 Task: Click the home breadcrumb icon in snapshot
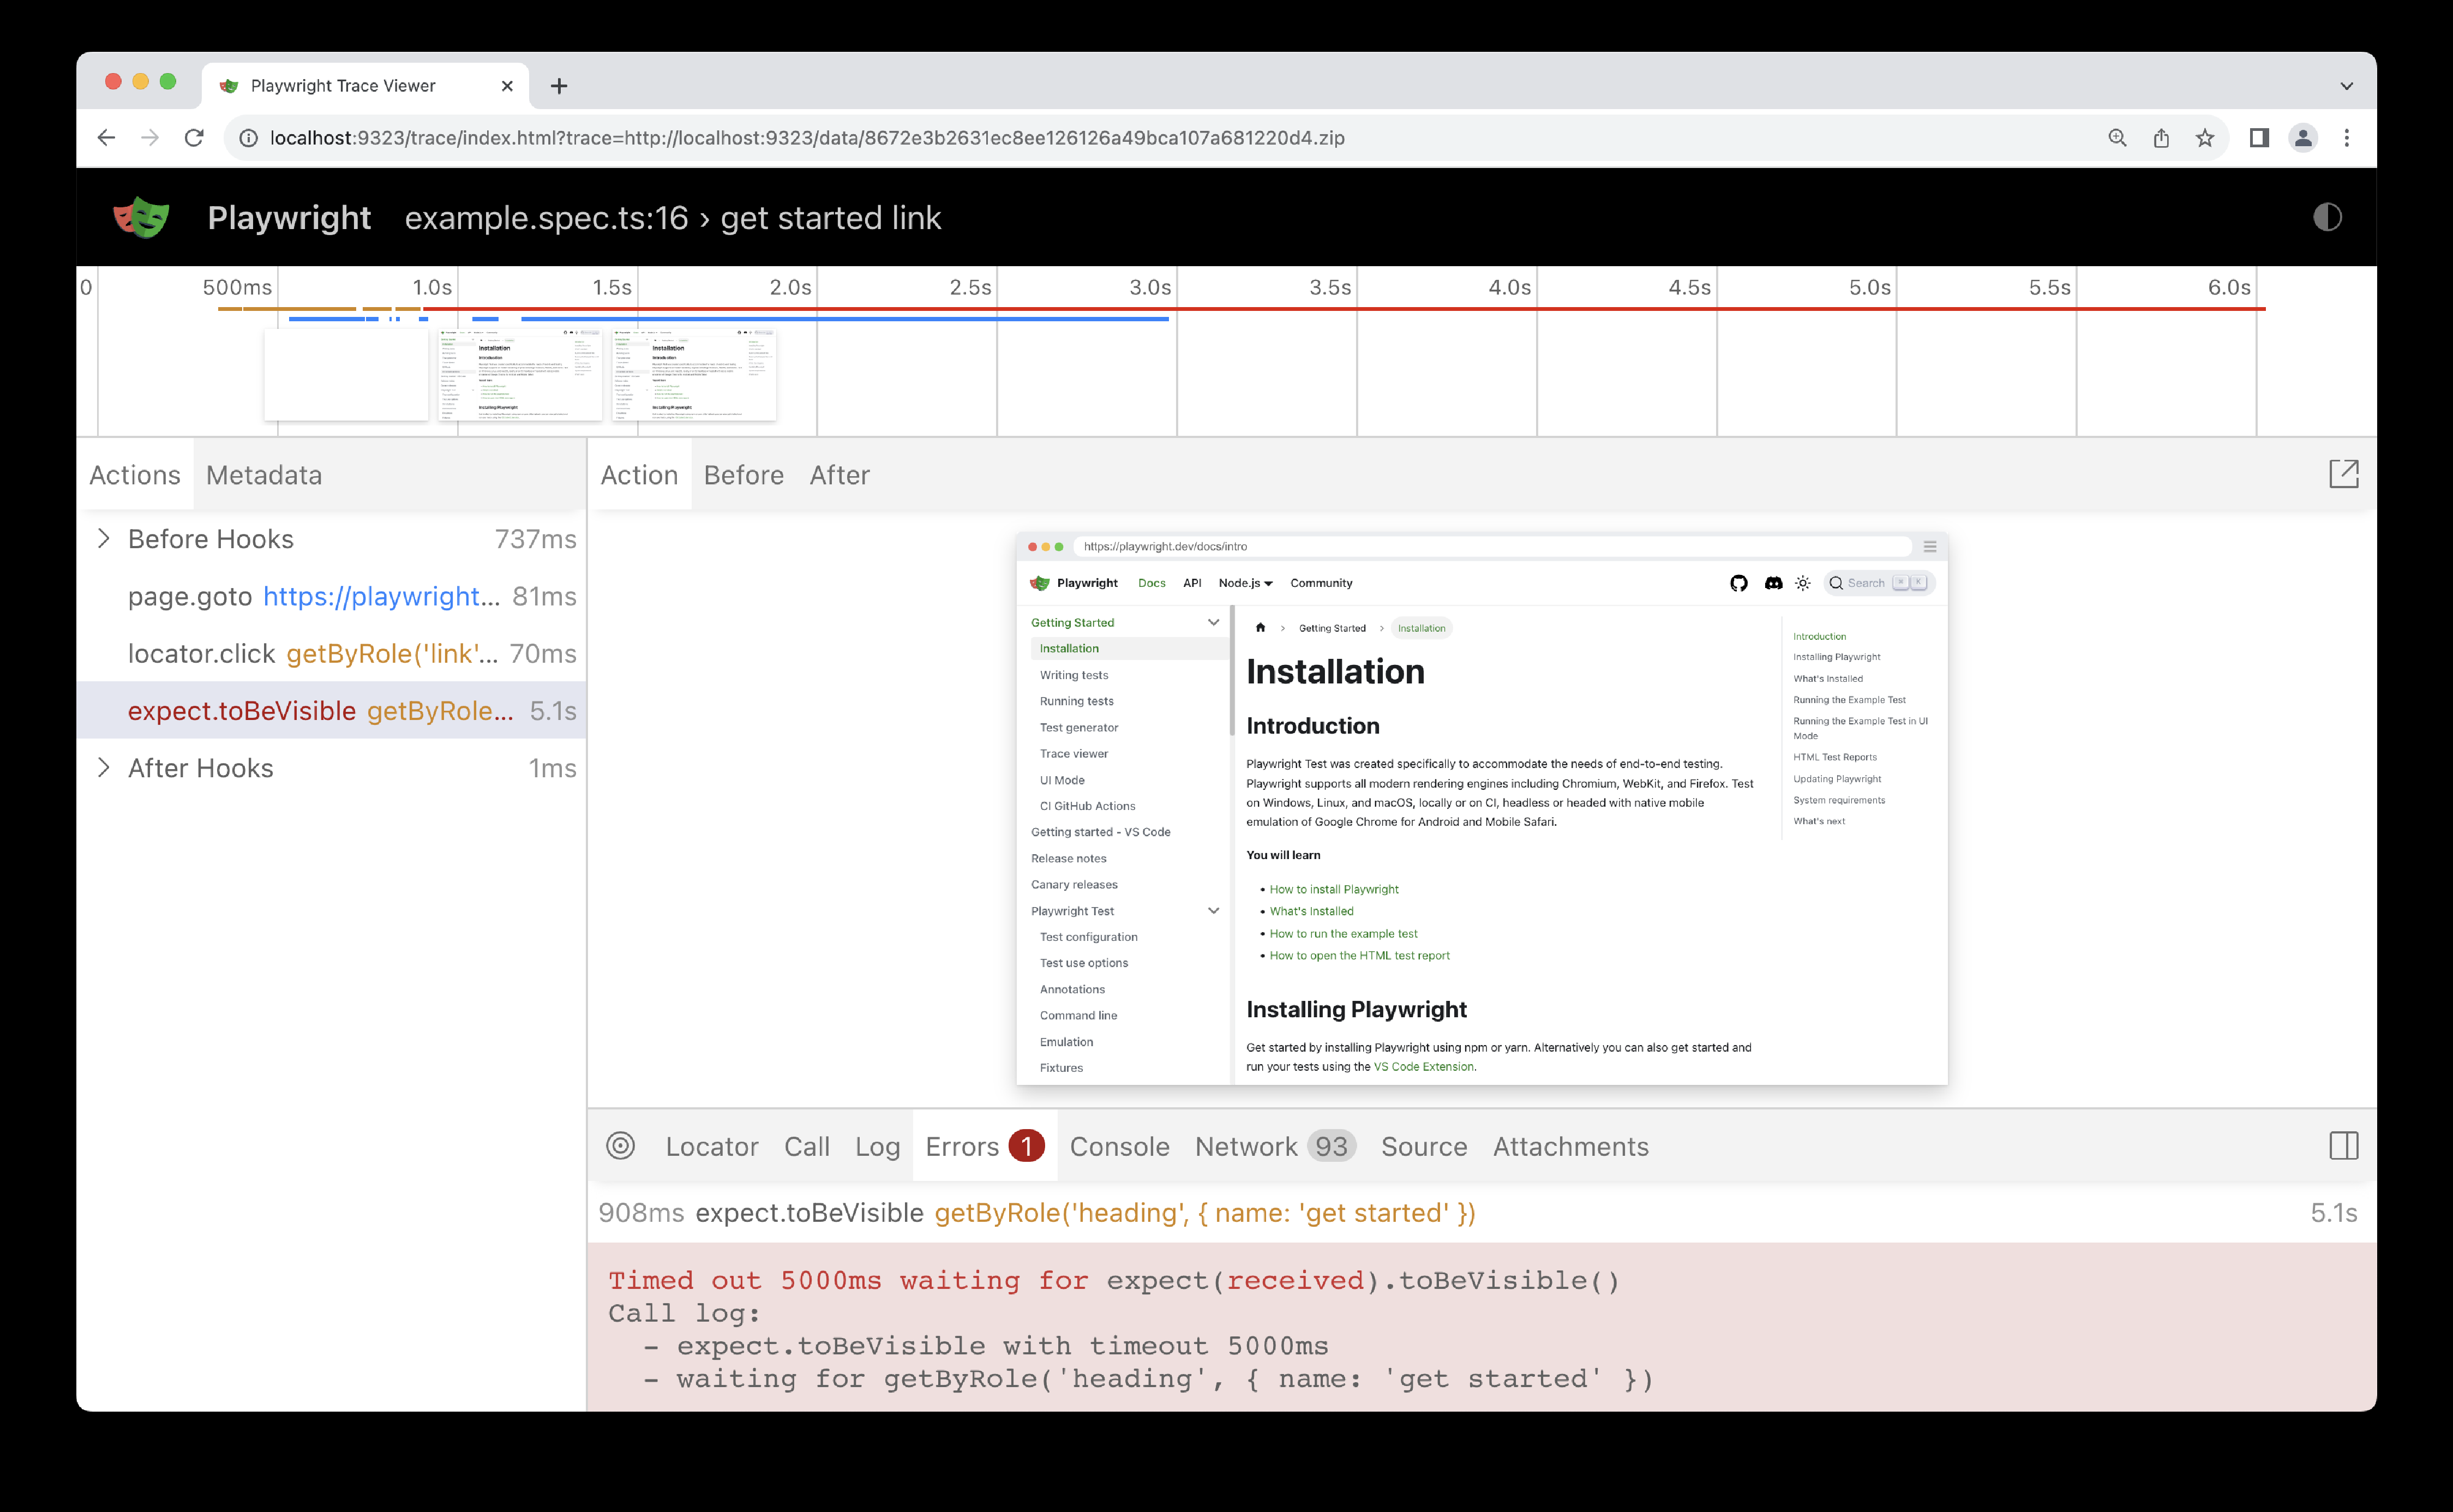[1260, 628]
